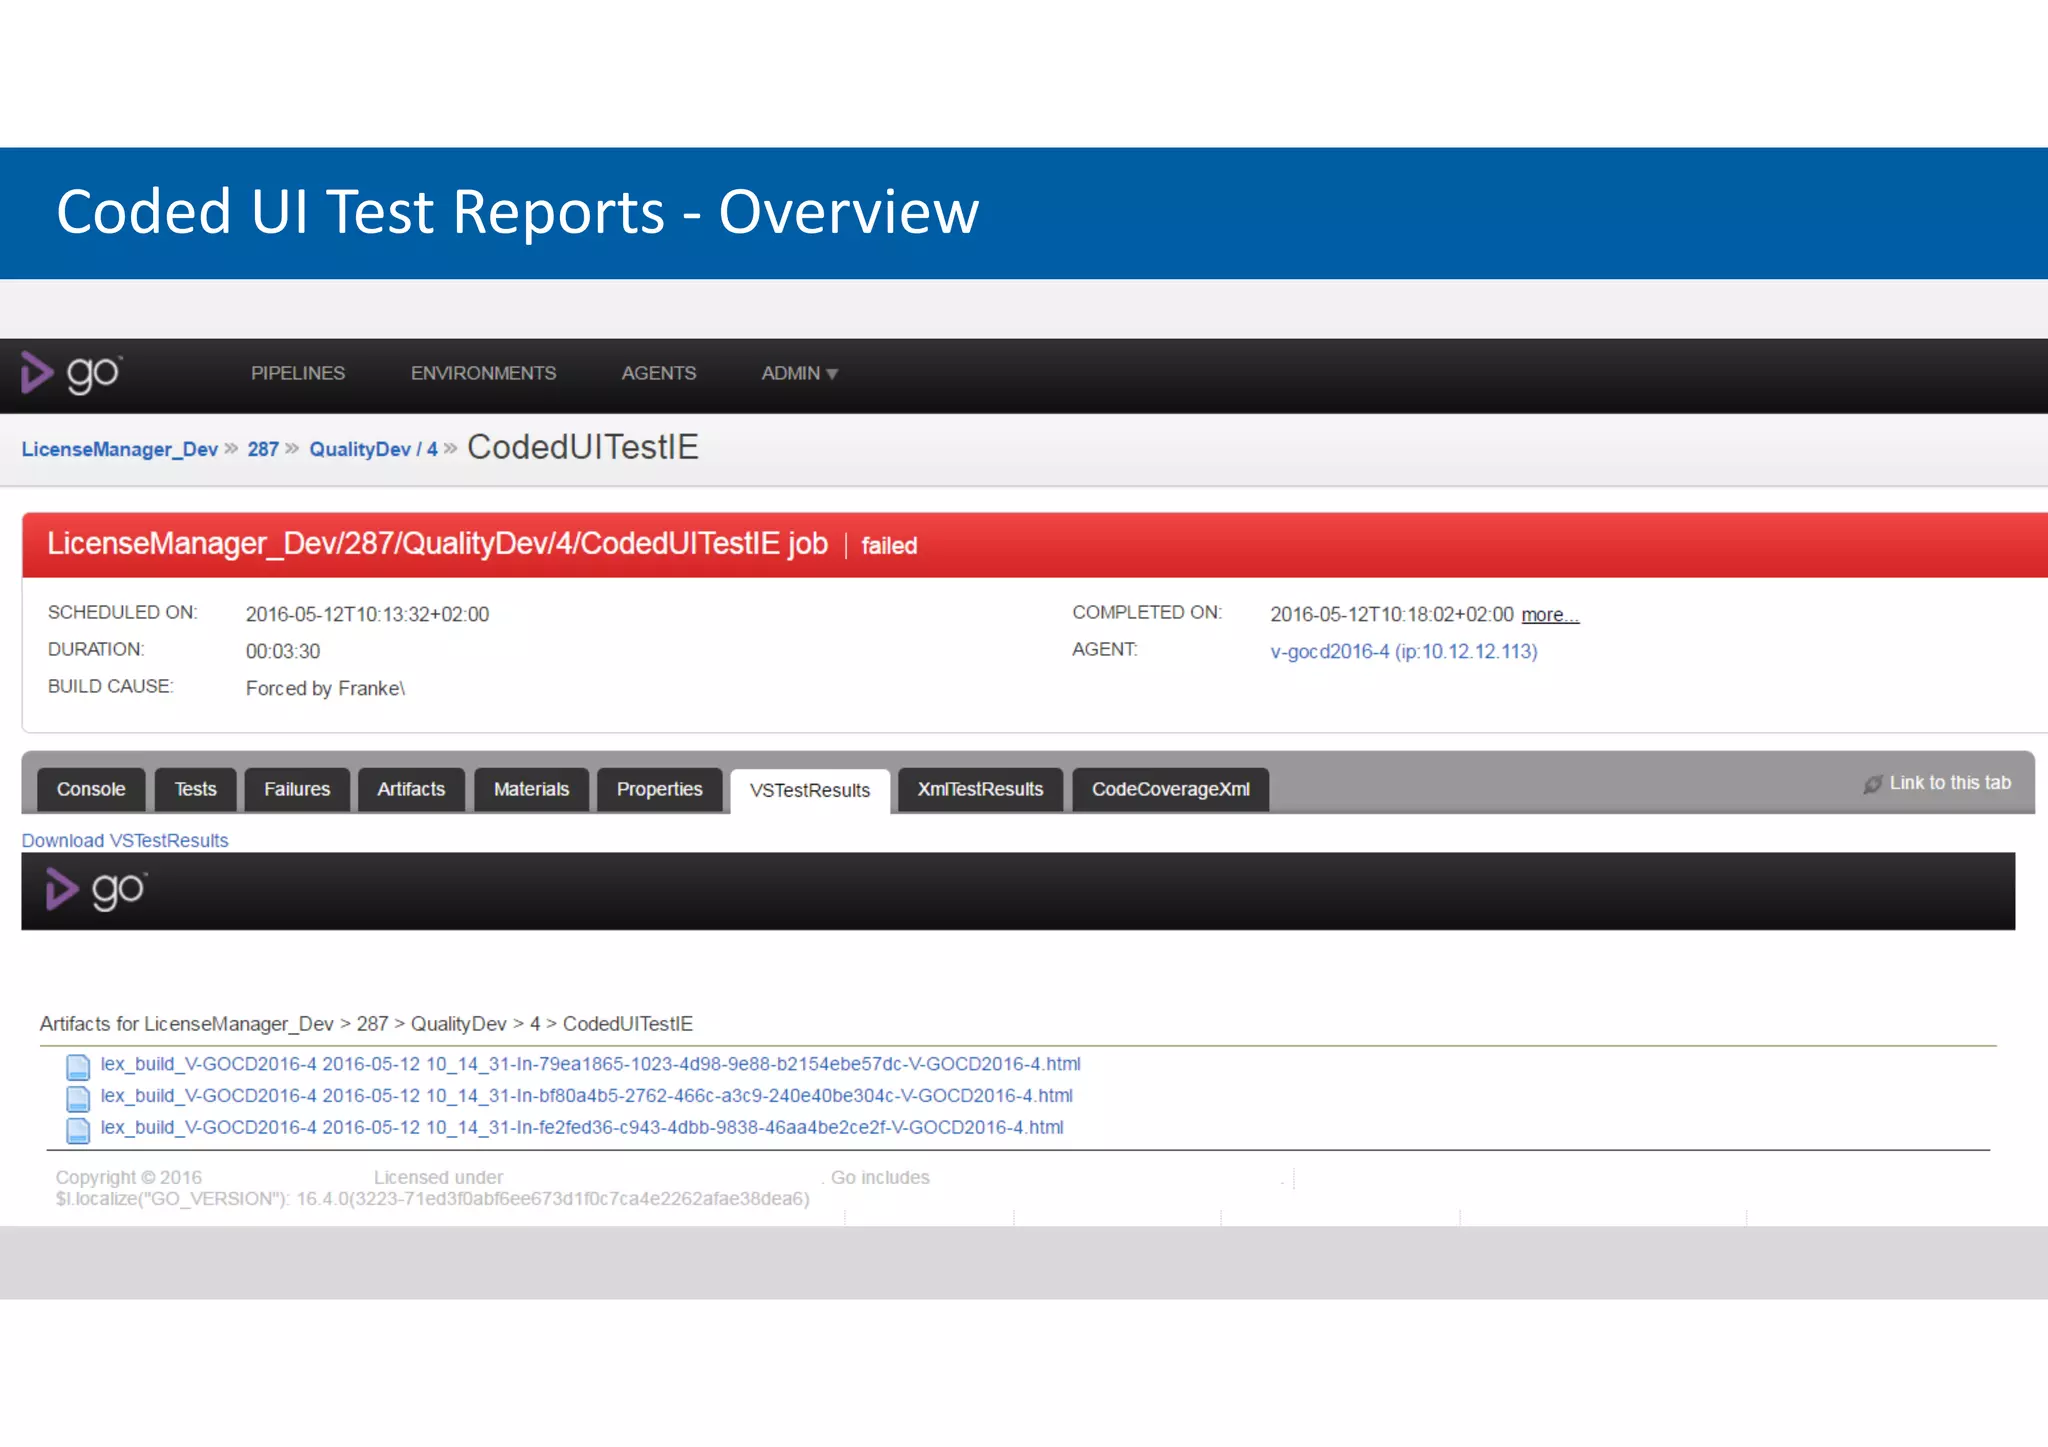This screenshot has height=1447, width=2048.
Task: Click the scheduled time 2016-05-12T10:13:32+02:00
Action: tap(367, 615)
